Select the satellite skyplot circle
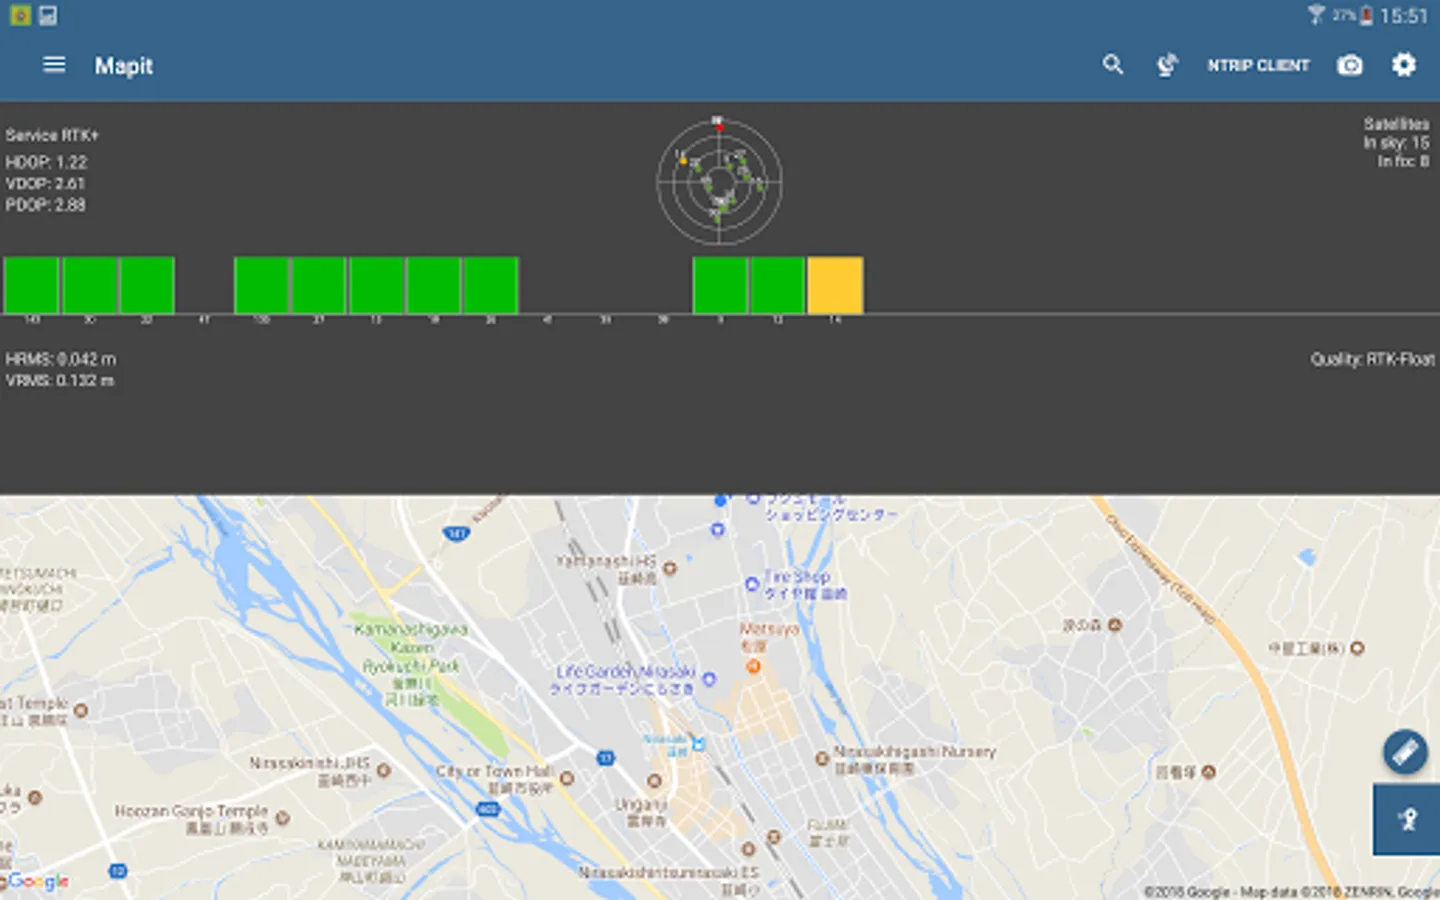 (719, 182)
